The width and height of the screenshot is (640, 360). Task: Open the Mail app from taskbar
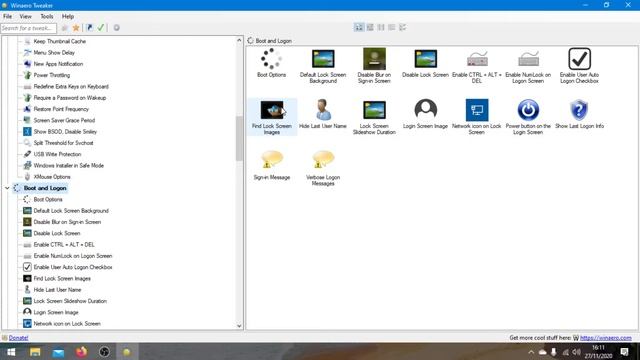click(58, 352)
